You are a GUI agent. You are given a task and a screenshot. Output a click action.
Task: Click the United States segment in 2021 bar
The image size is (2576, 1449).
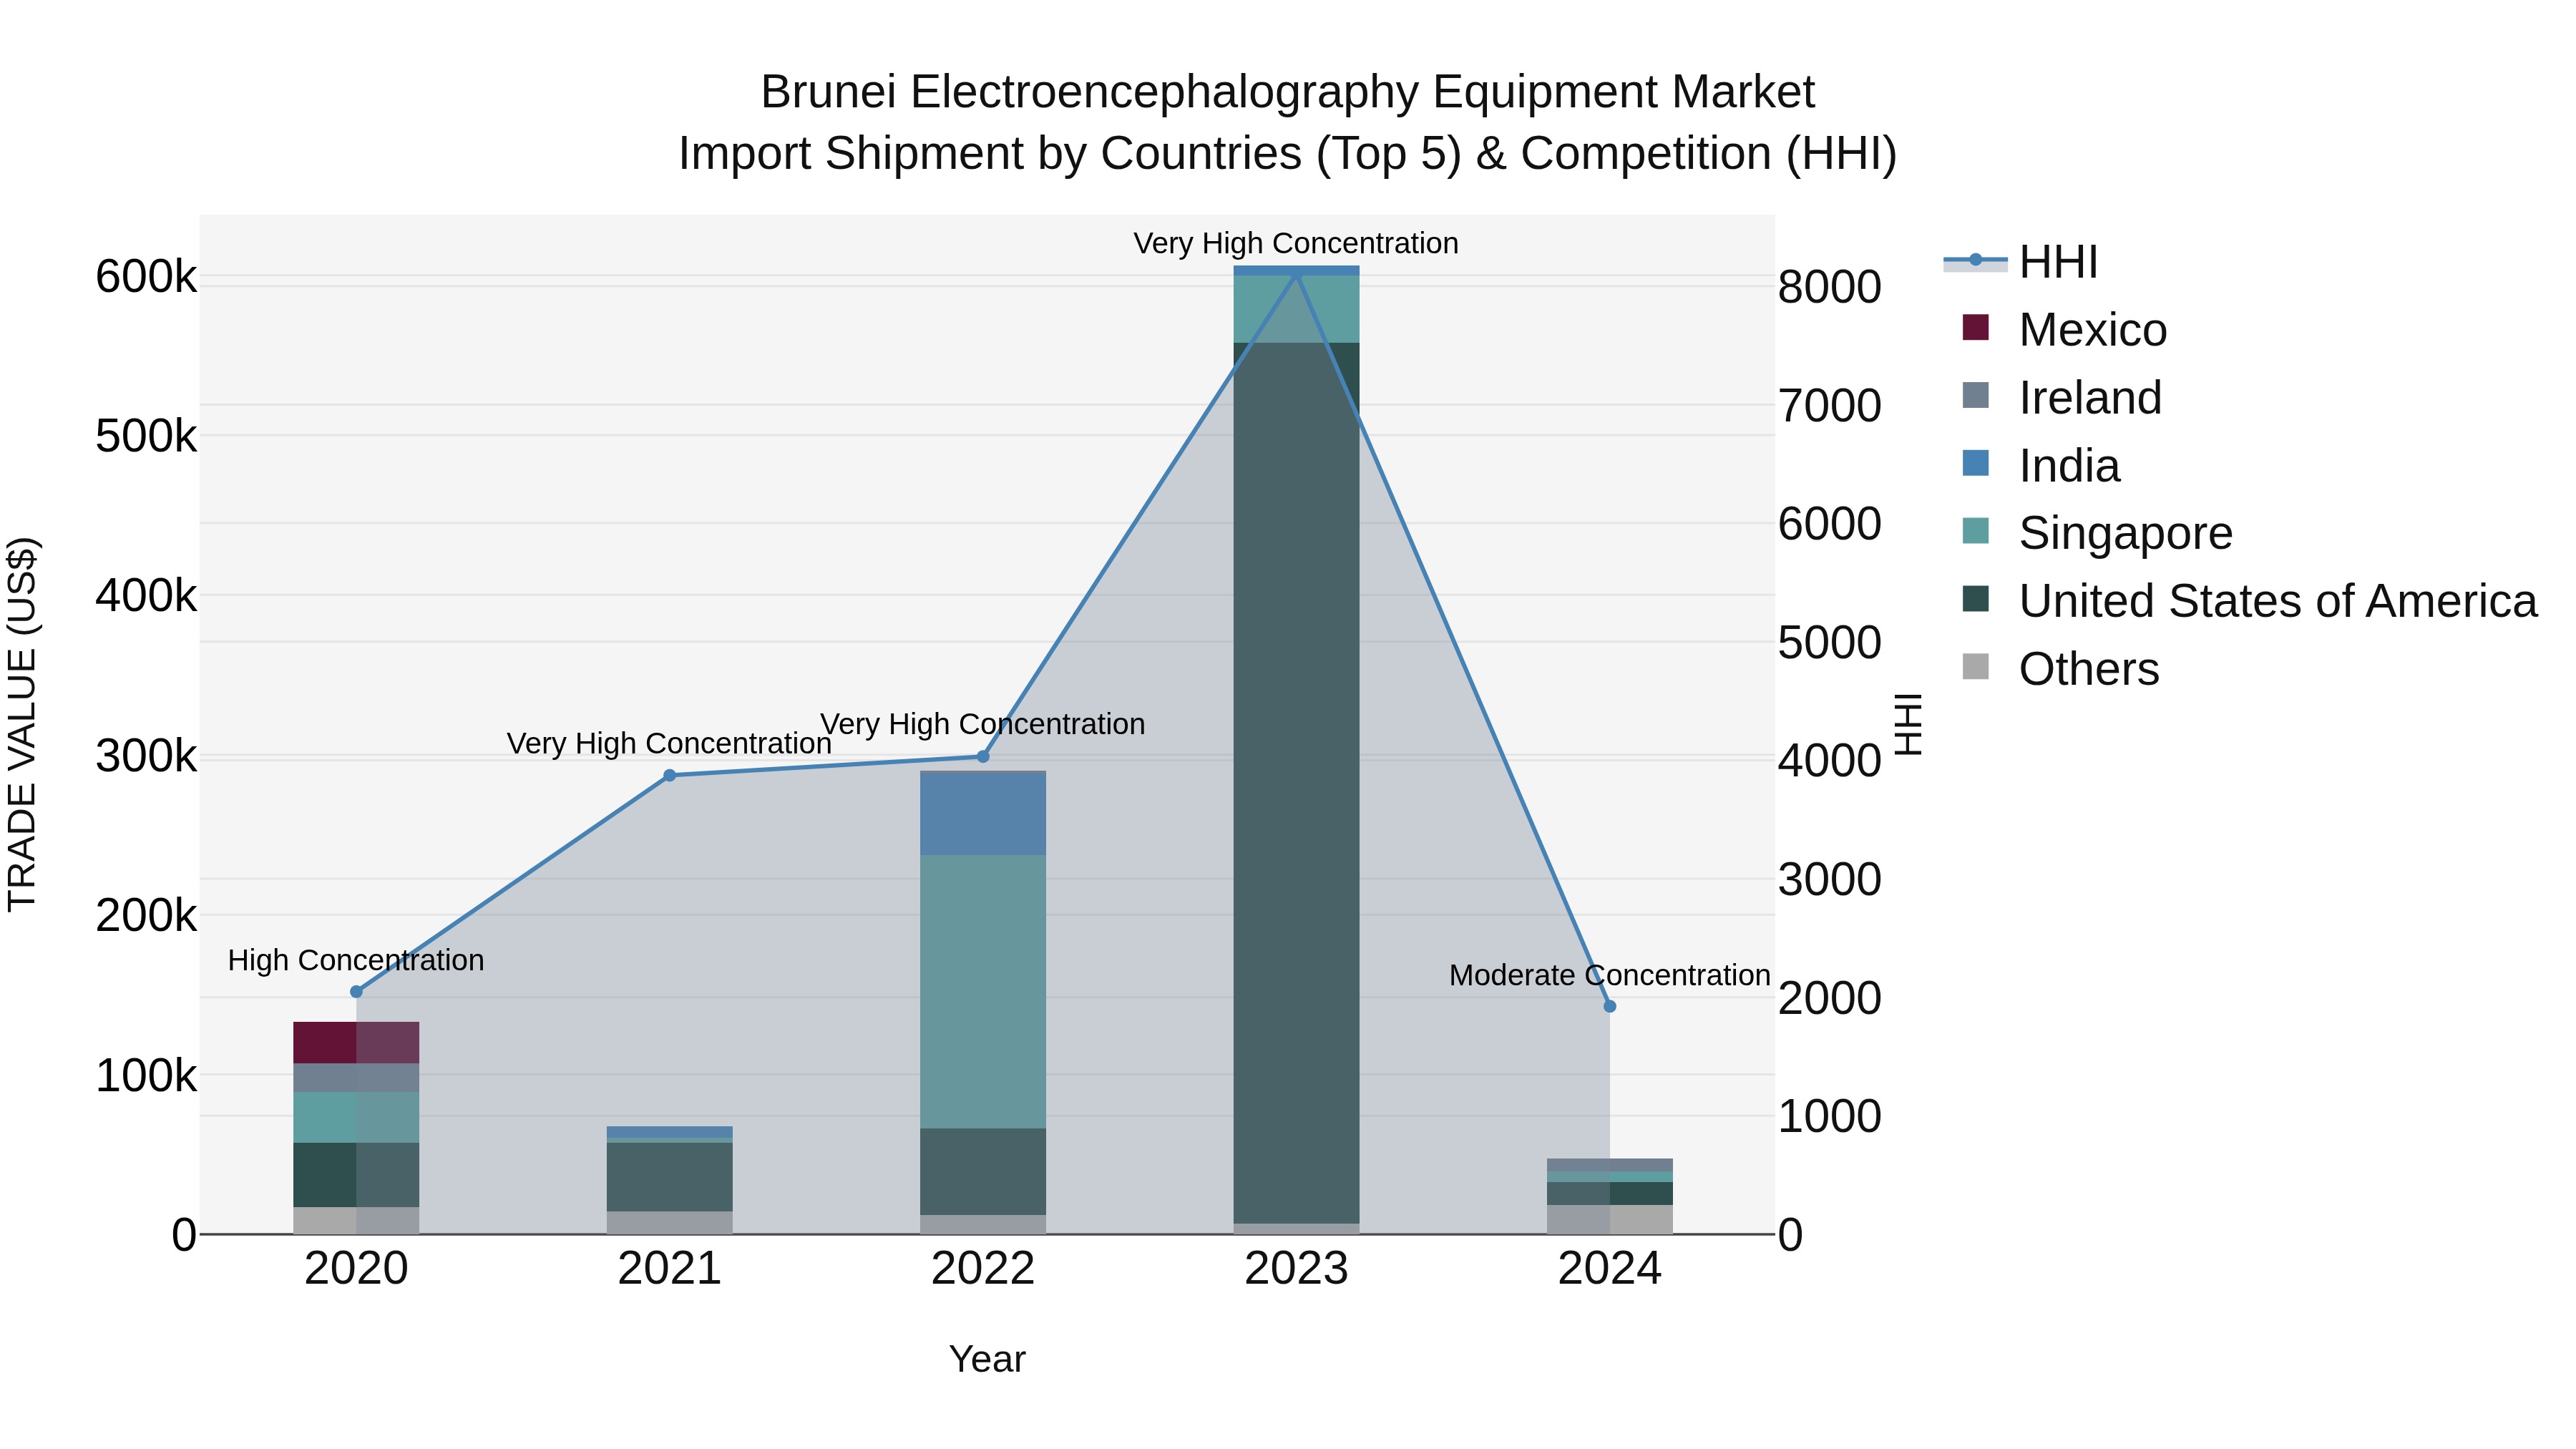pyautogui.click(x=670, y=1177)
